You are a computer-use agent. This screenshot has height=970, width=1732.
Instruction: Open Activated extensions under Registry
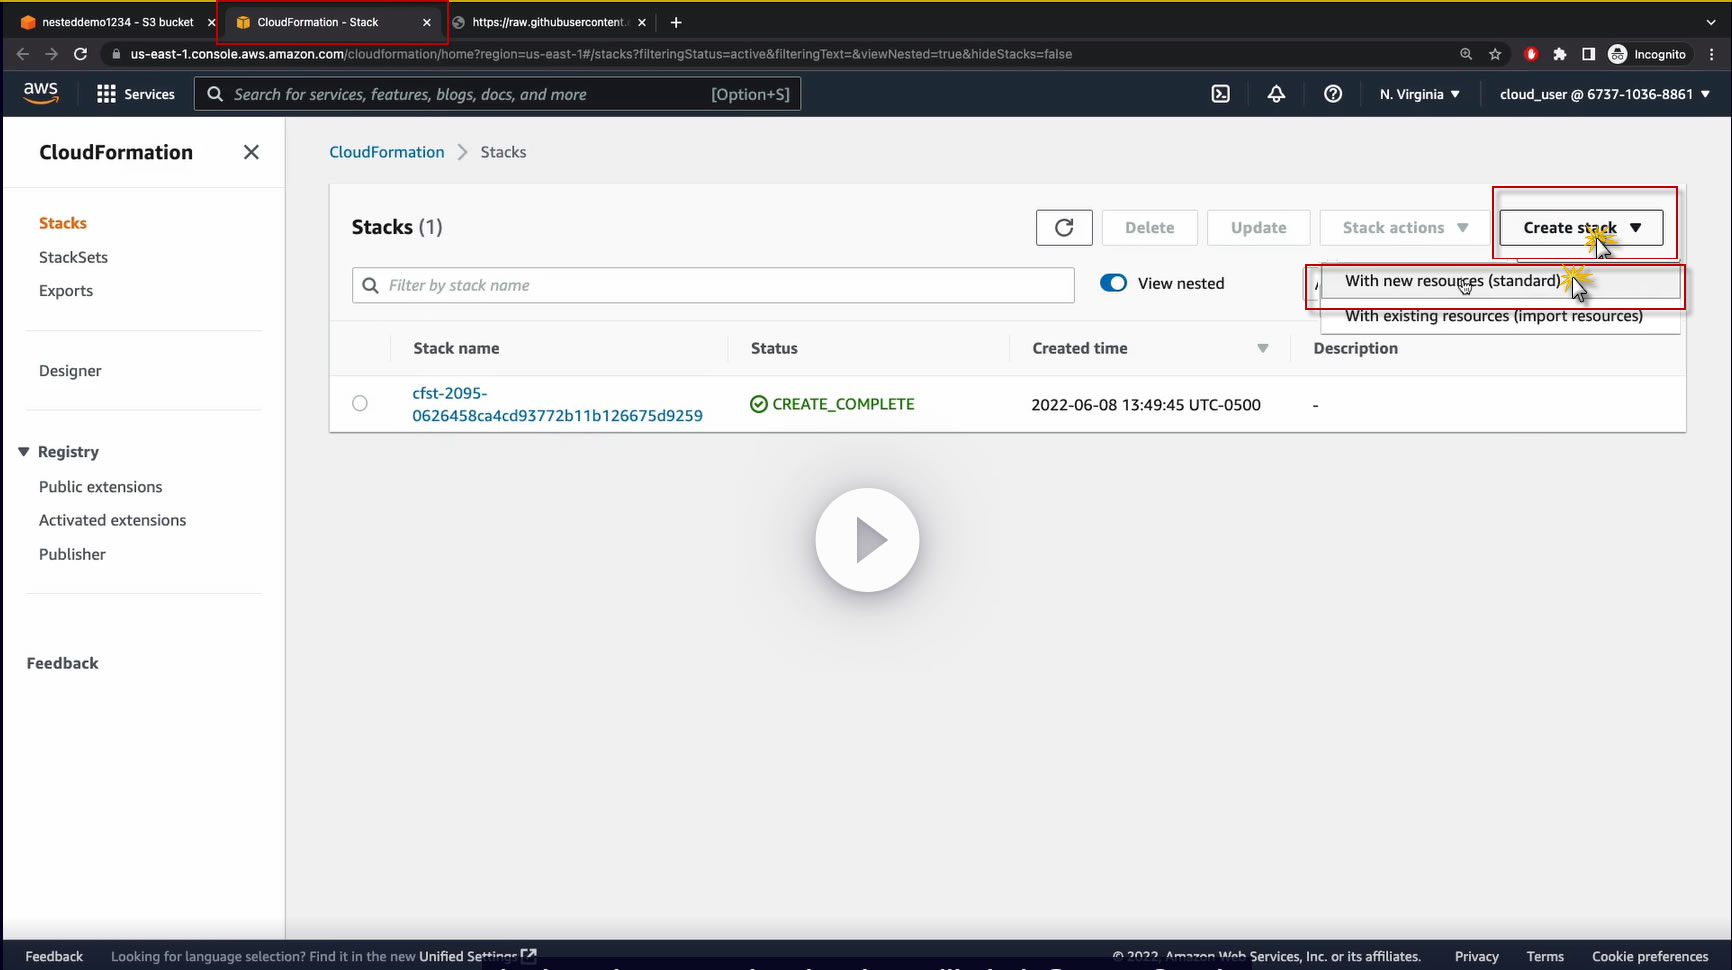(112, 520)
